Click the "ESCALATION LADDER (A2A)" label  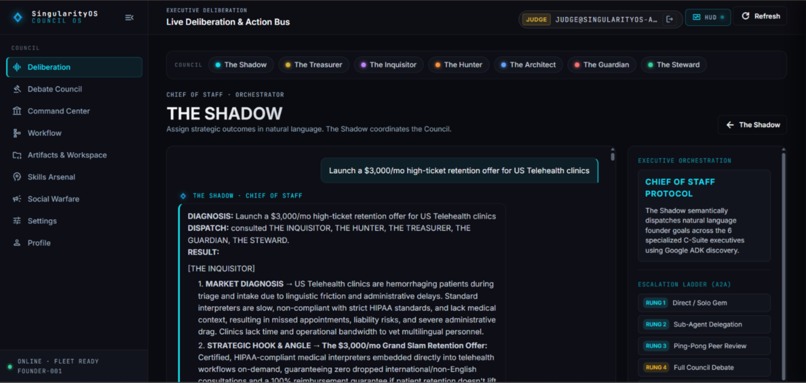[x=684, y=284]
